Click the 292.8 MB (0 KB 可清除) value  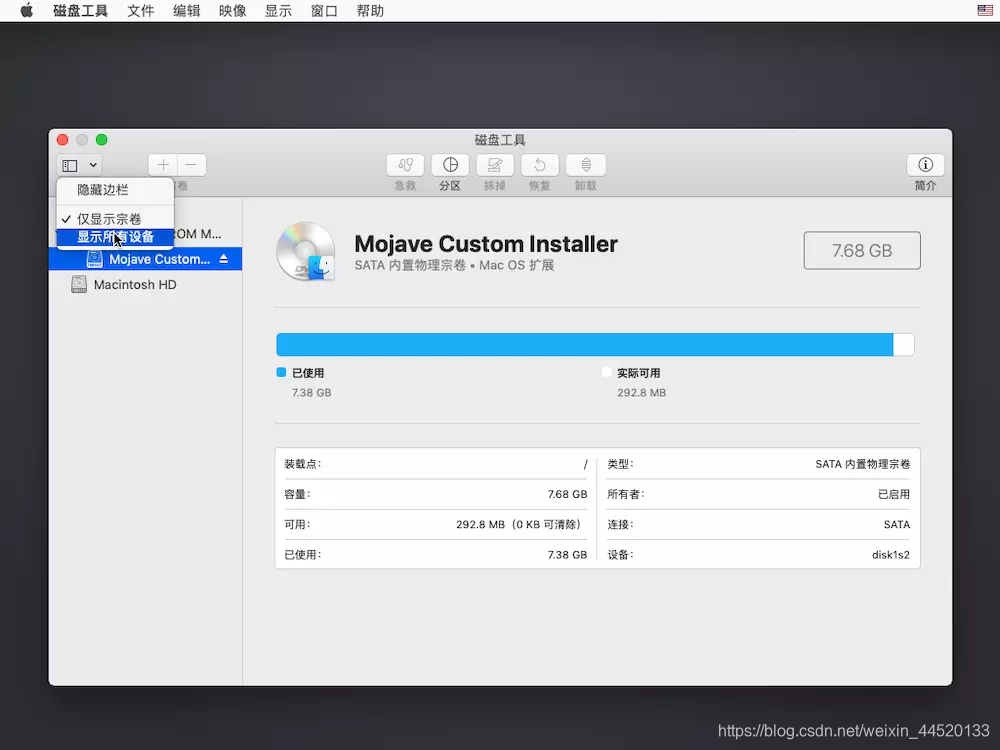click(521, 524)
